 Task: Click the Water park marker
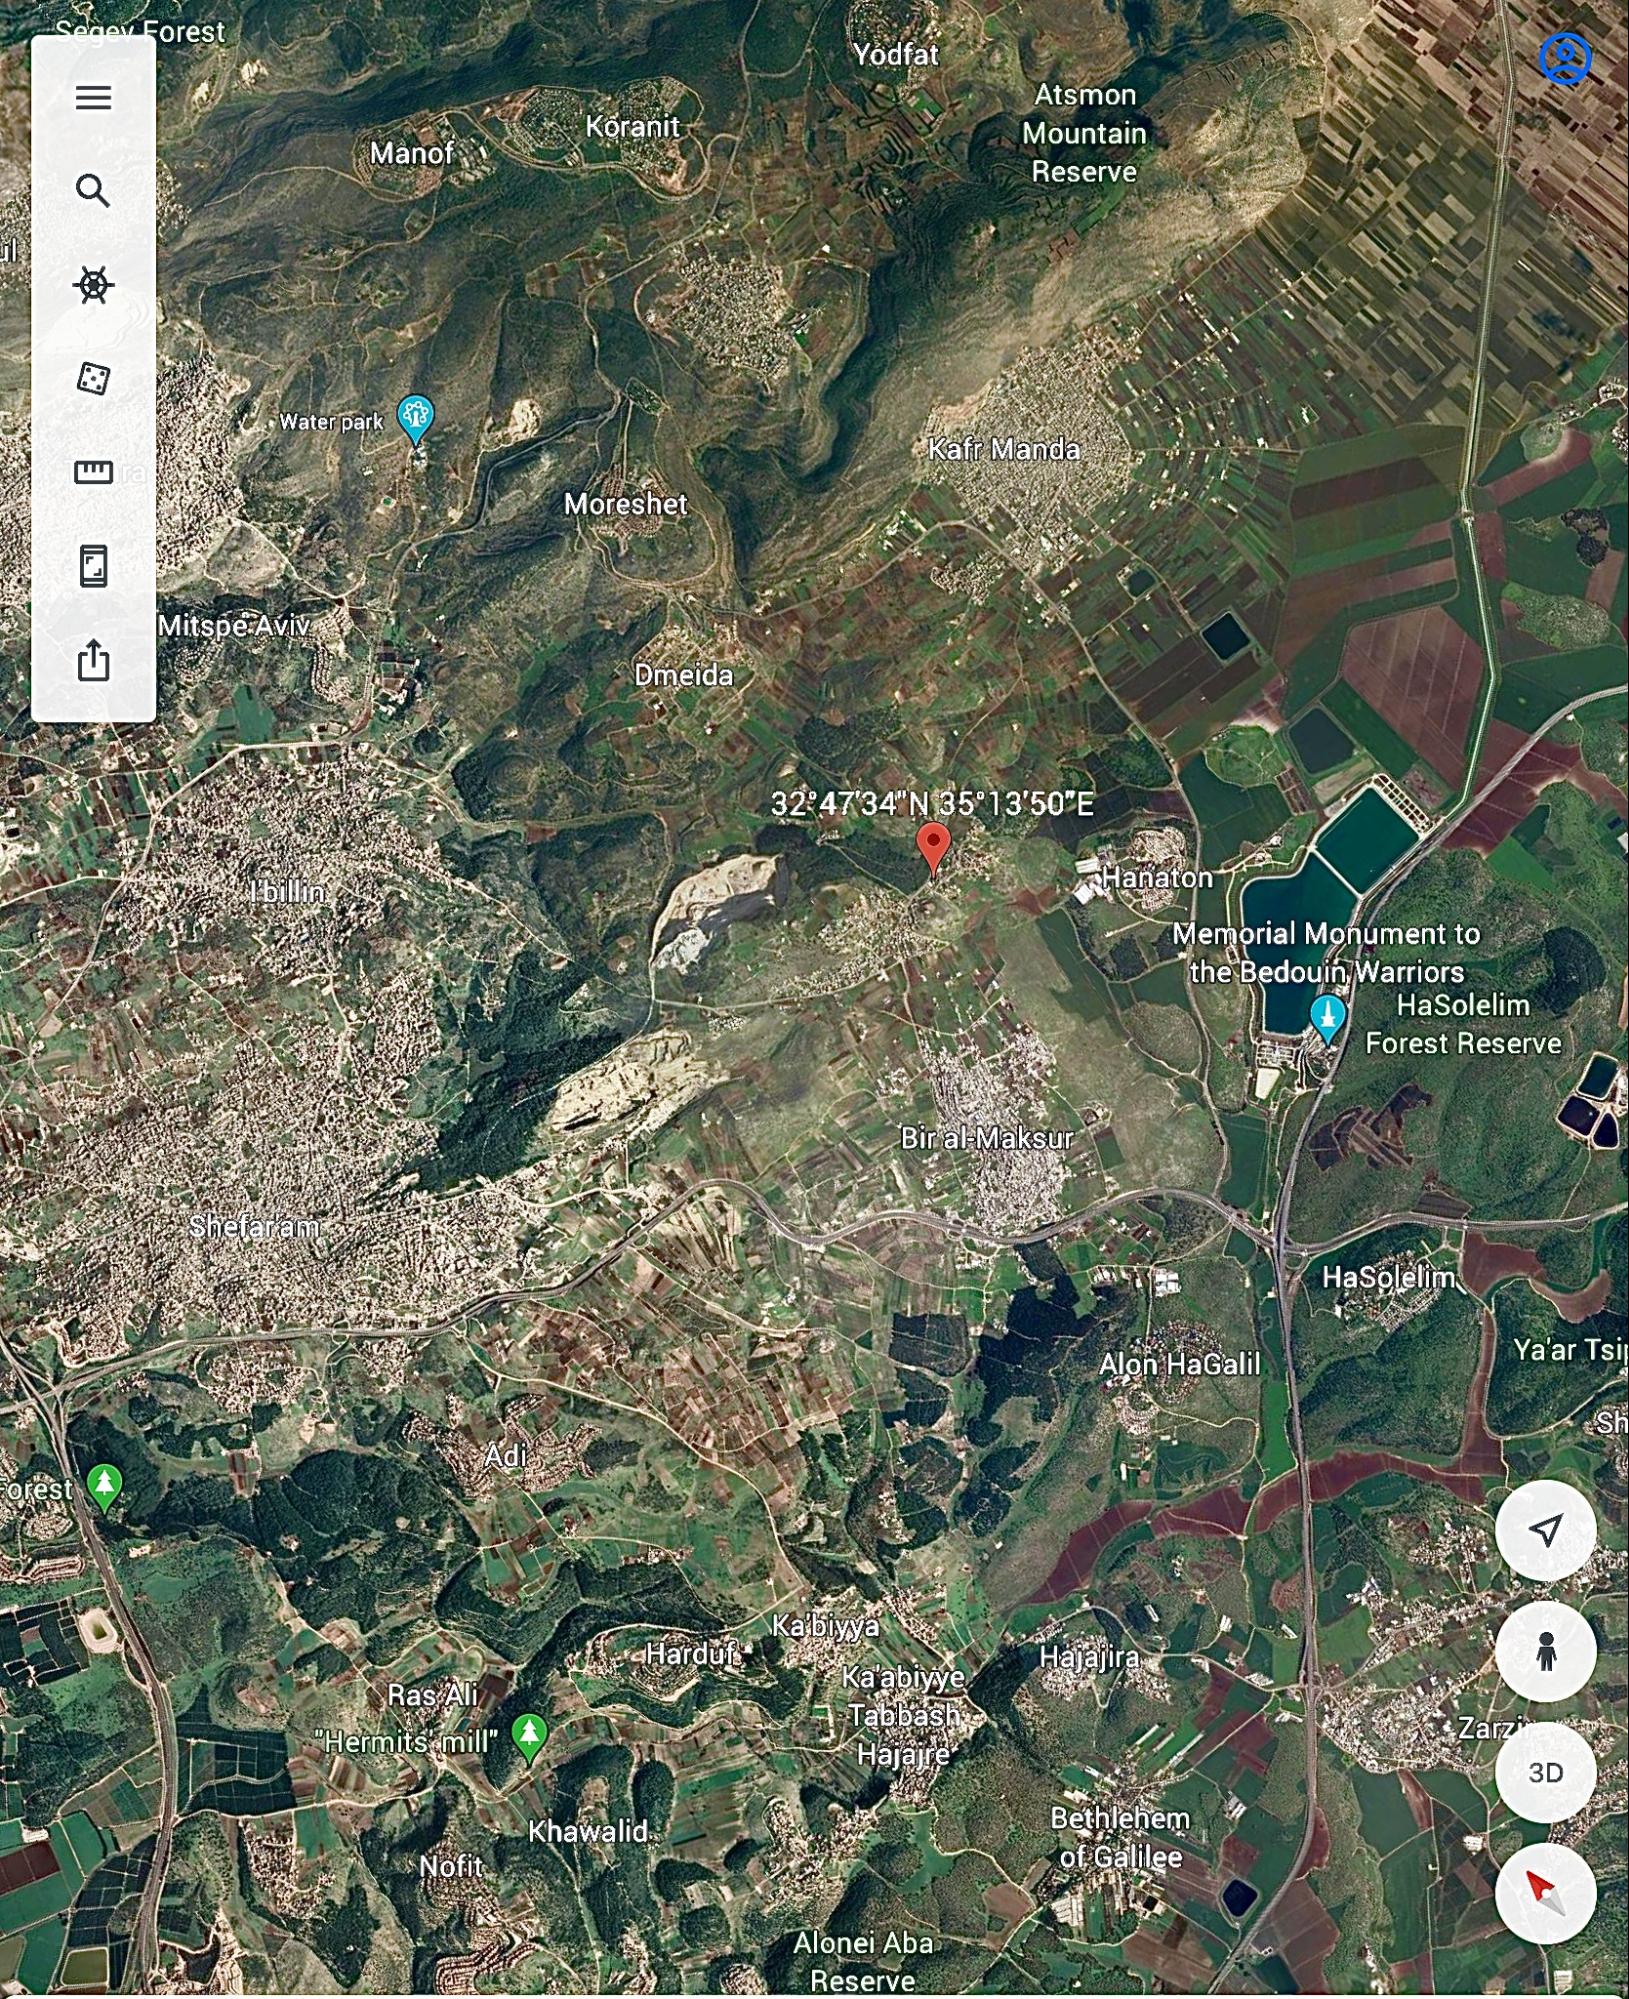click(415, 416)
